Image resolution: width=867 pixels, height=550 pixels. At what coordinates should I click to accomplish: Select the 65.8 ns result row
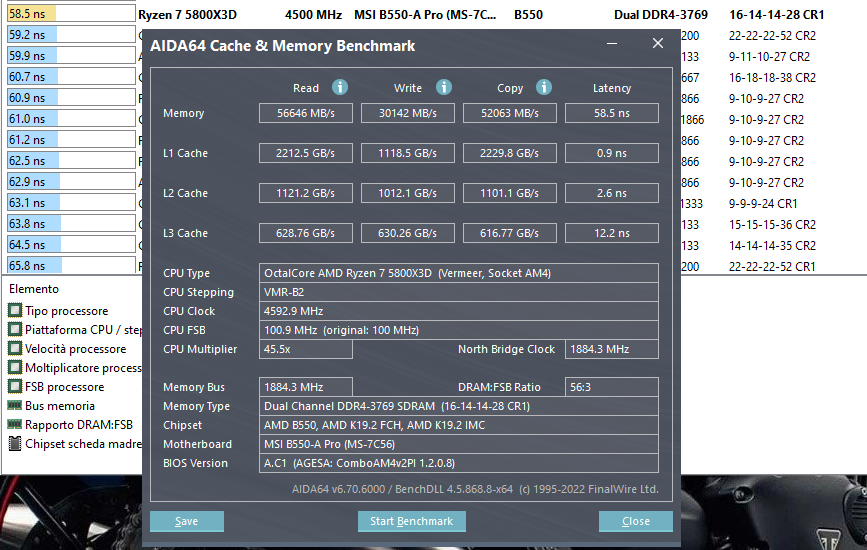pyautogui.click(x=71, y=265)
